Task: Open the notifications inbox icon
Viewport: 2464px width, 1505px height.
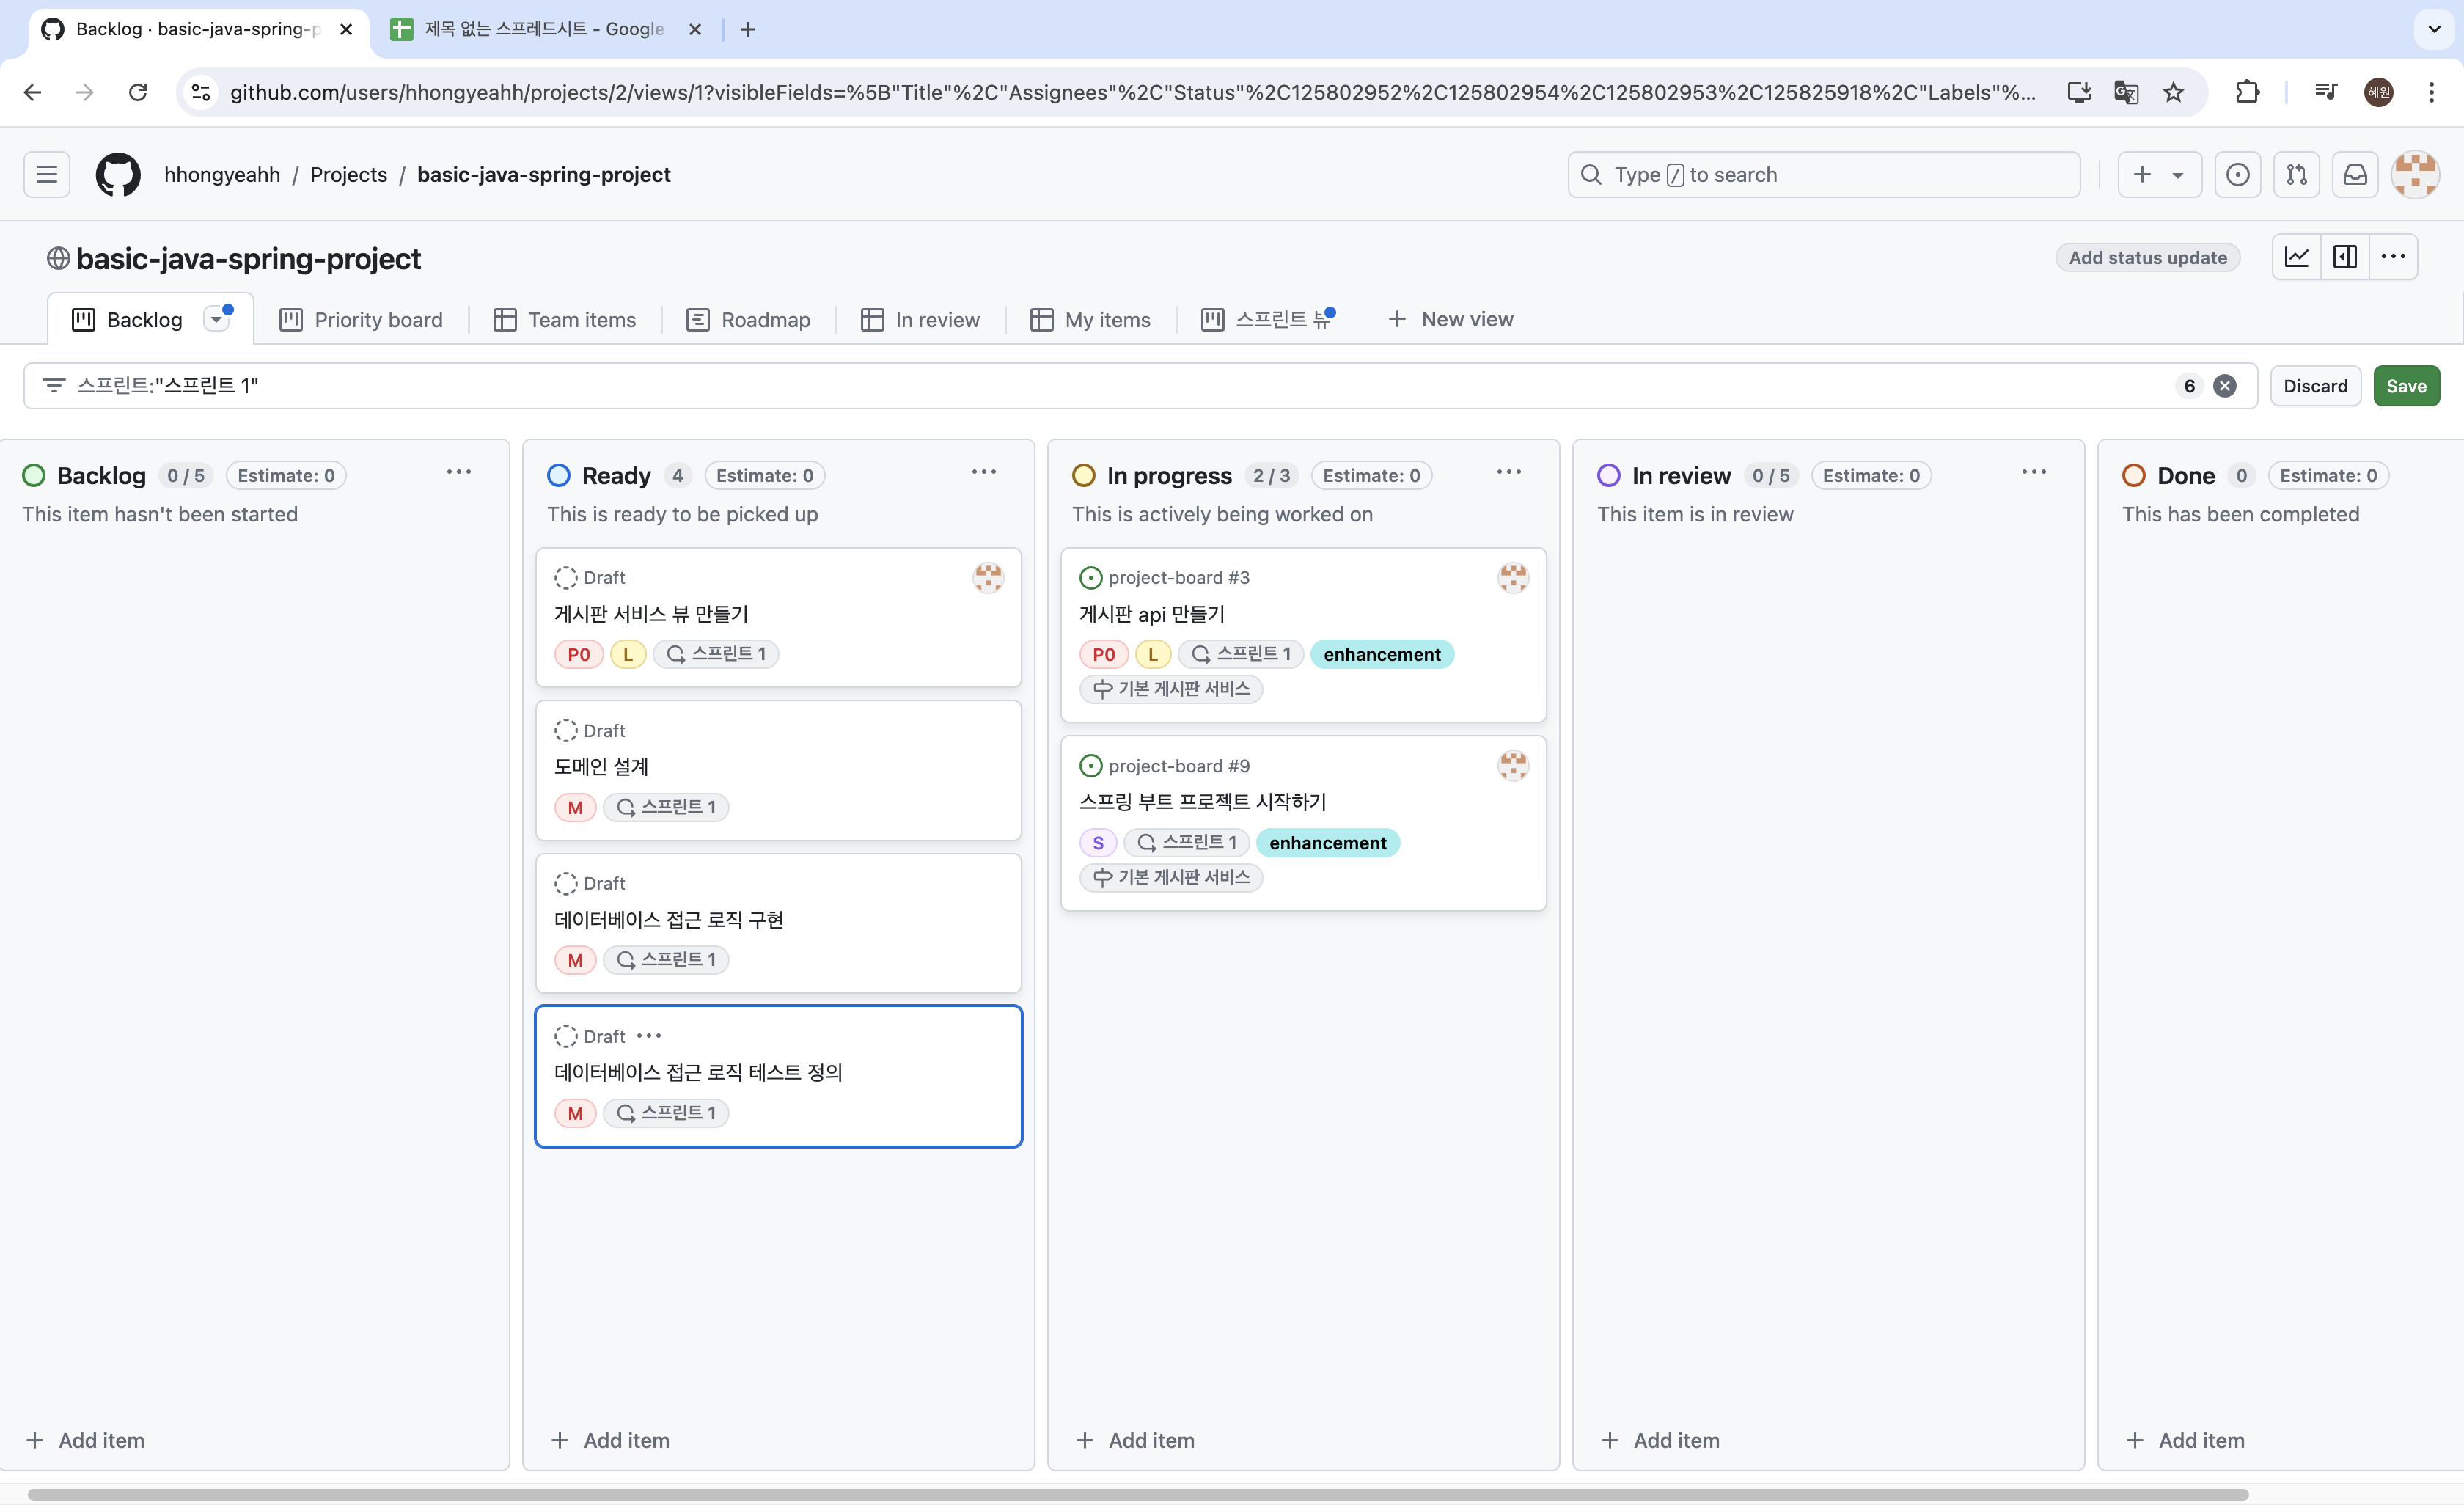Action: point(2355,175)
